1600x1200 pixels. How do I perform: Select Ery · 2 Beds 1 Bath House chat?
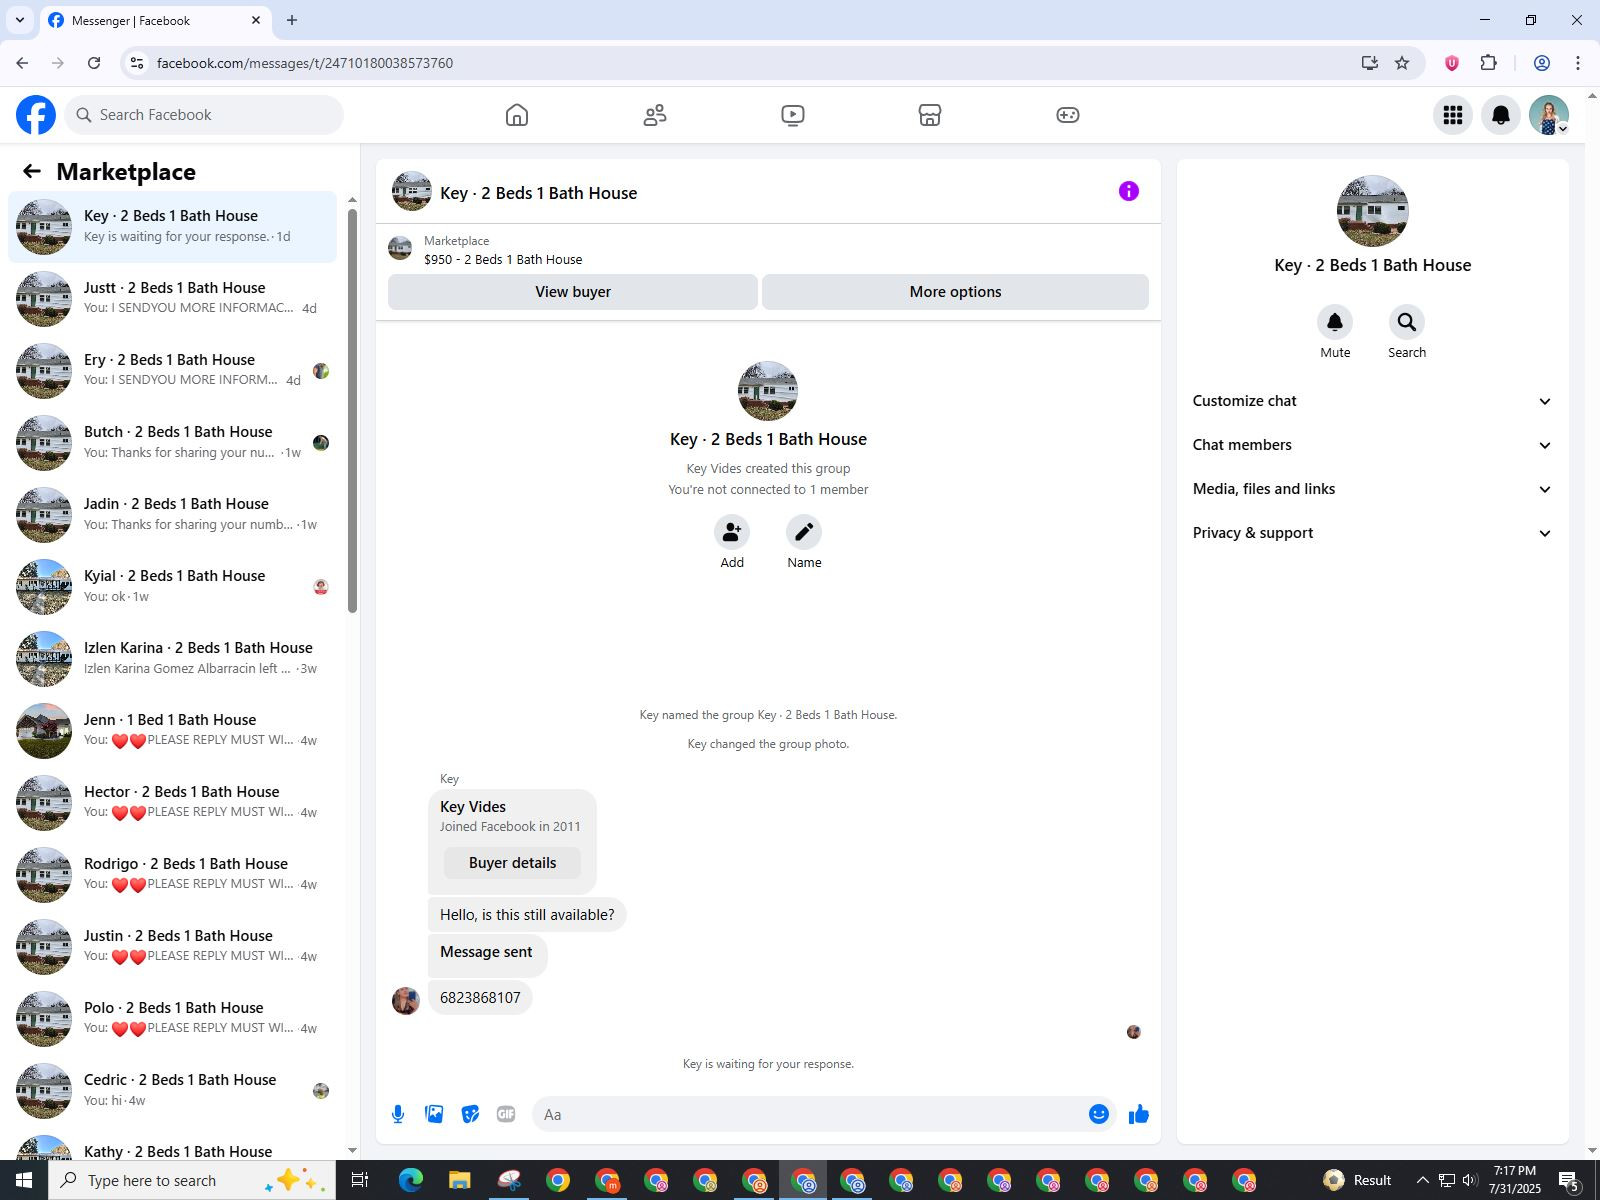pos(172,371)
